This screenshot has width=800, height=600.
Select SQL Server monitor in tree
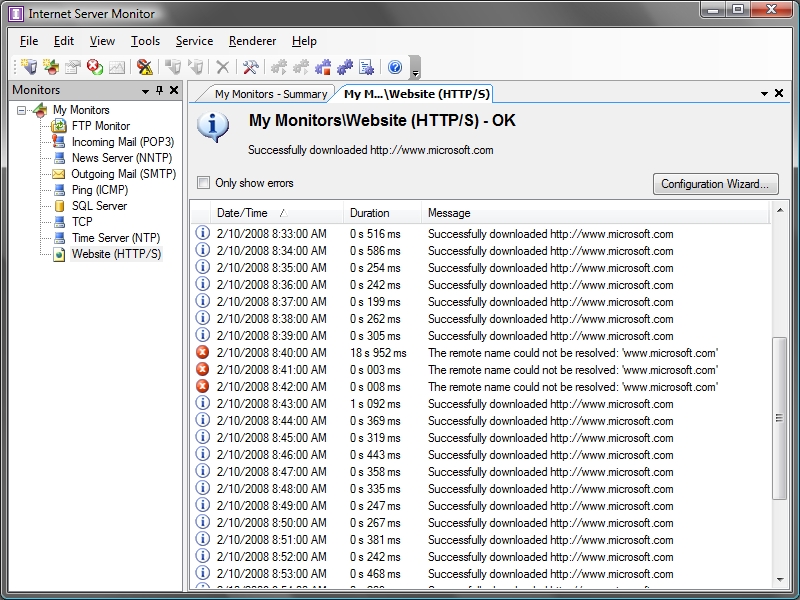99,206
